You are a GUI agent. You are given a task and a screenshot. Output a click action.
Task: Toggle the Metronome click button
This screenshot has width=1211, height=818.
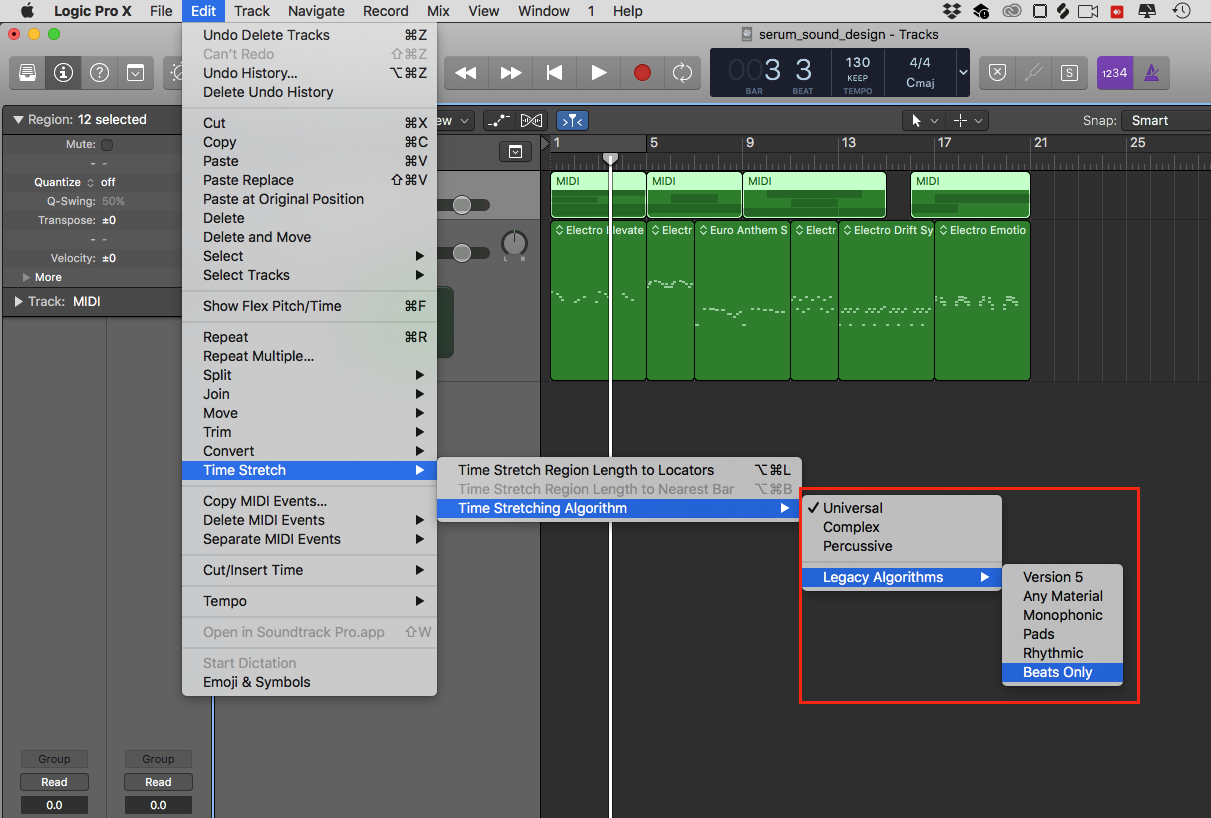tap(1151, 73)
